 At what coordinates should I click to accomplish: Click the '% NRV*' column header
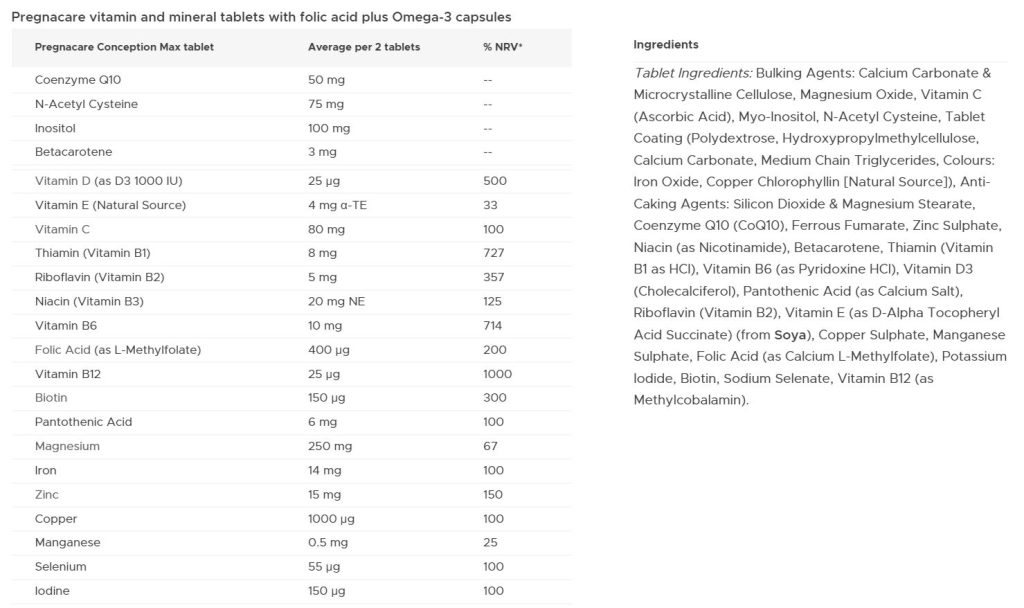tap(502, 47)
